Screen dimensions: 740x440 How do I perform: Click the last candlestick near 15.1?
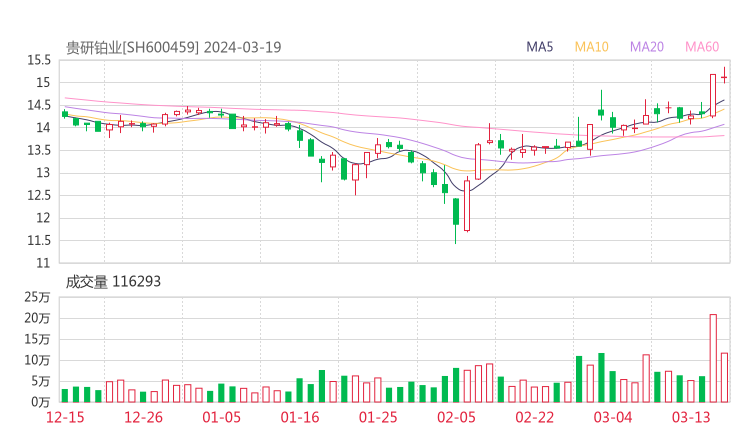point(724,76)
